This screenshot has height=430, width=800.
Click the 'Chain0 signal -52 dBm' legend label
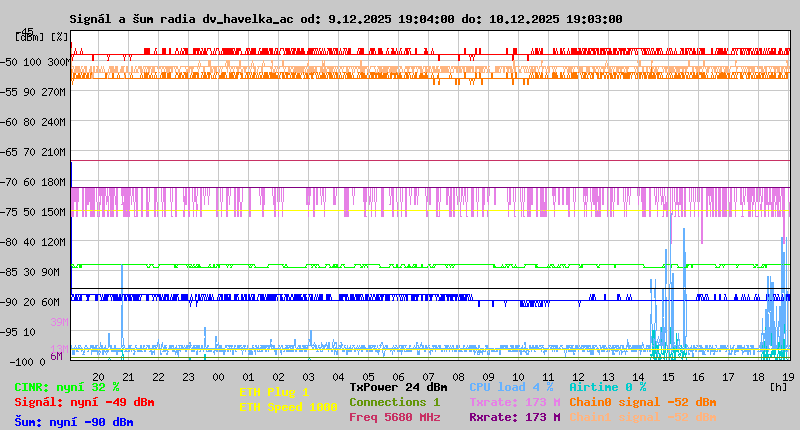(643, 402)
